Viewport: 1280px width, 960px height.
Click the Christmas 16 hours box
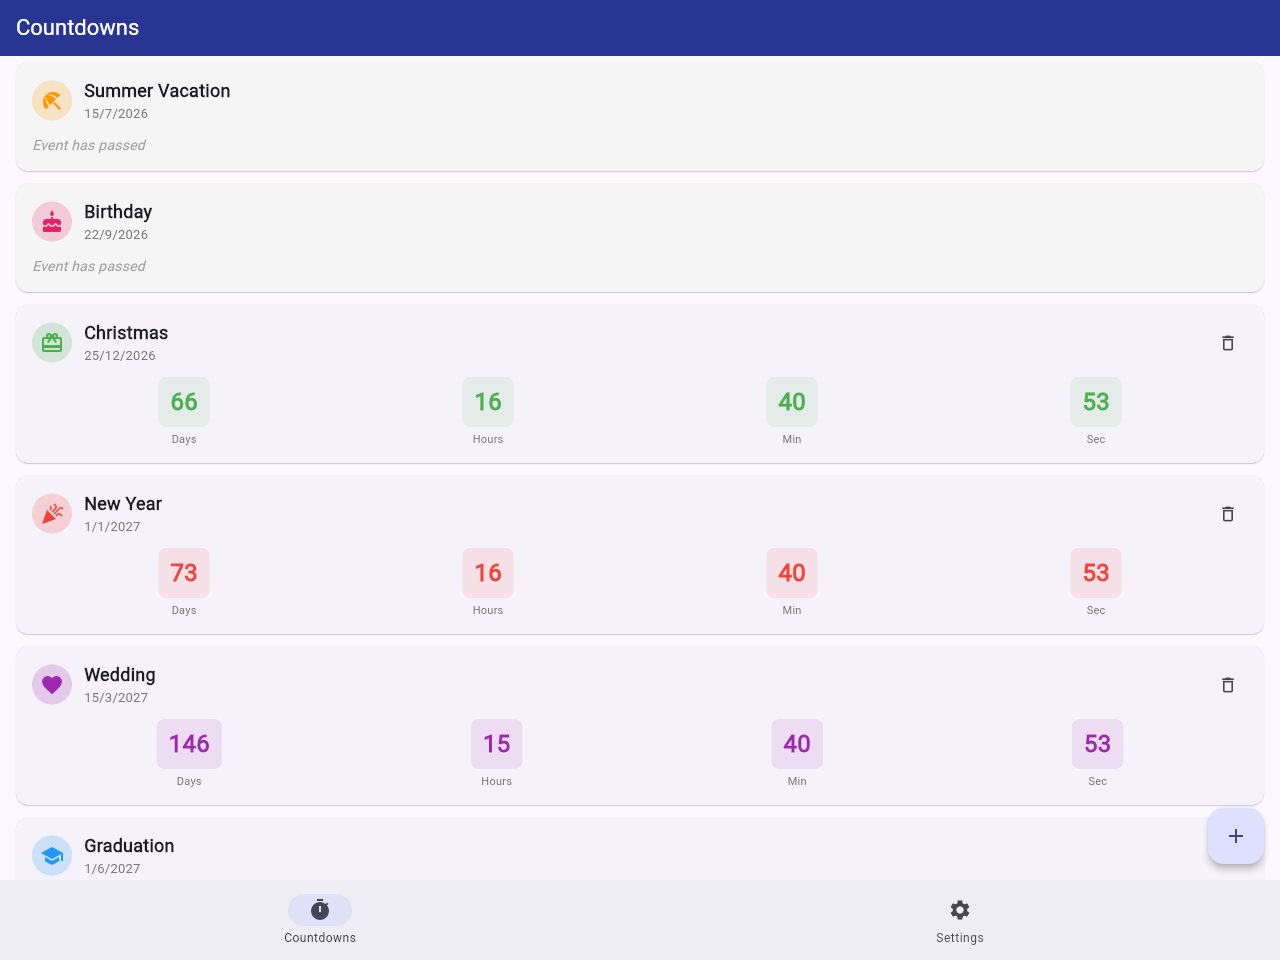(488, 402)
